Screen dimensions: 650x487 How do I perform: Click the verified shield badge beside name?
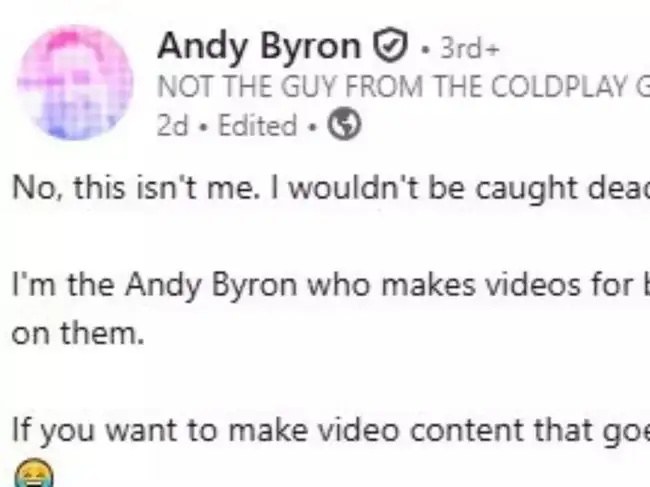[x=391, y=45]
